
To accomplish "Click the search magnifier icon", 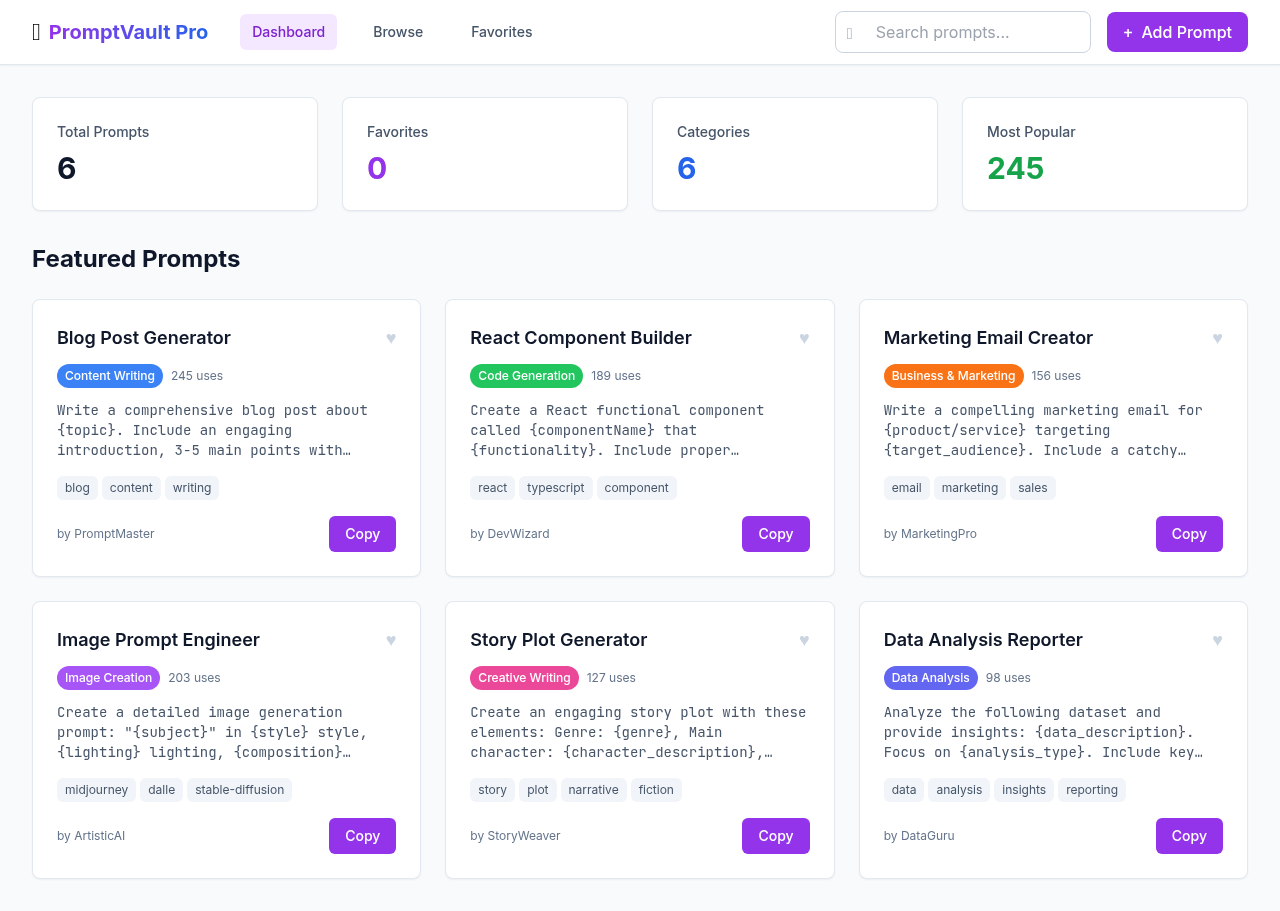I will click(x=850, y=33).
